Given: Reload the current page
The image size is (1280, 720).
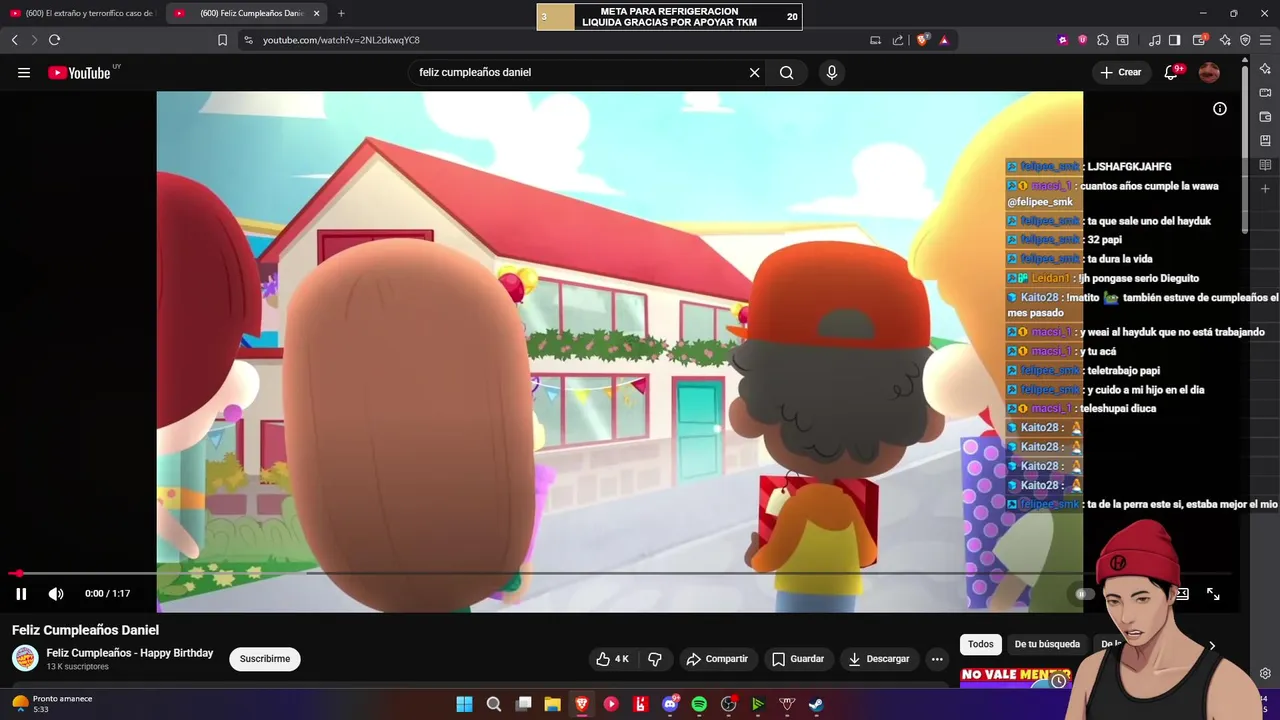Looking at the screenshot, I should tap(54, 40).
